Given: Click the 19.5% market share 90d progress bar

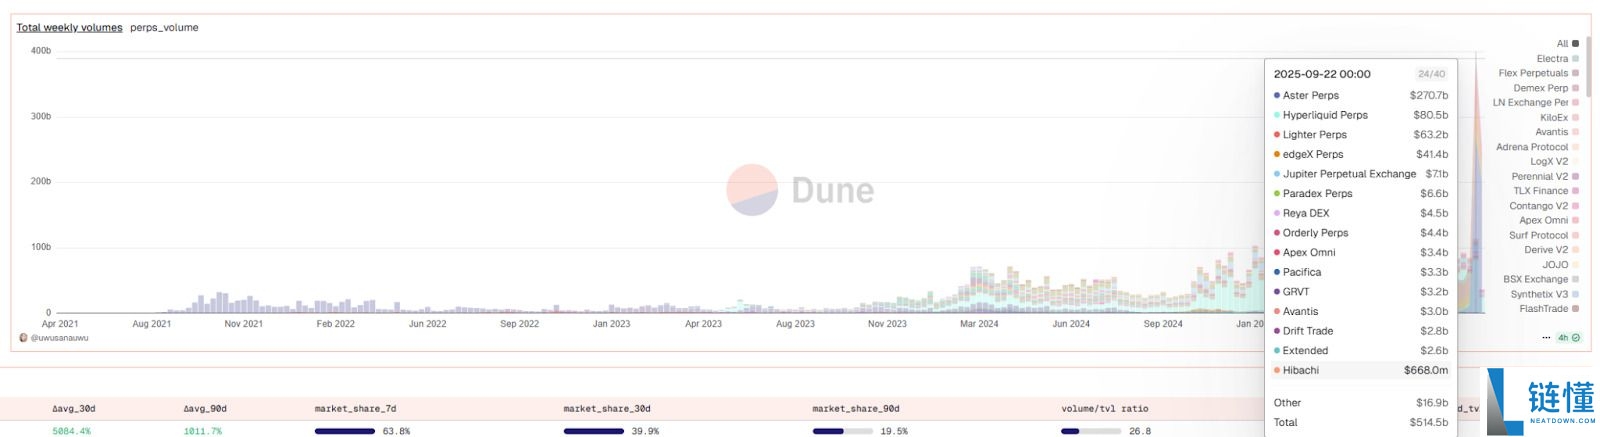Looking at the screenshot, I should pyautogui.click(x=842, y=432).
